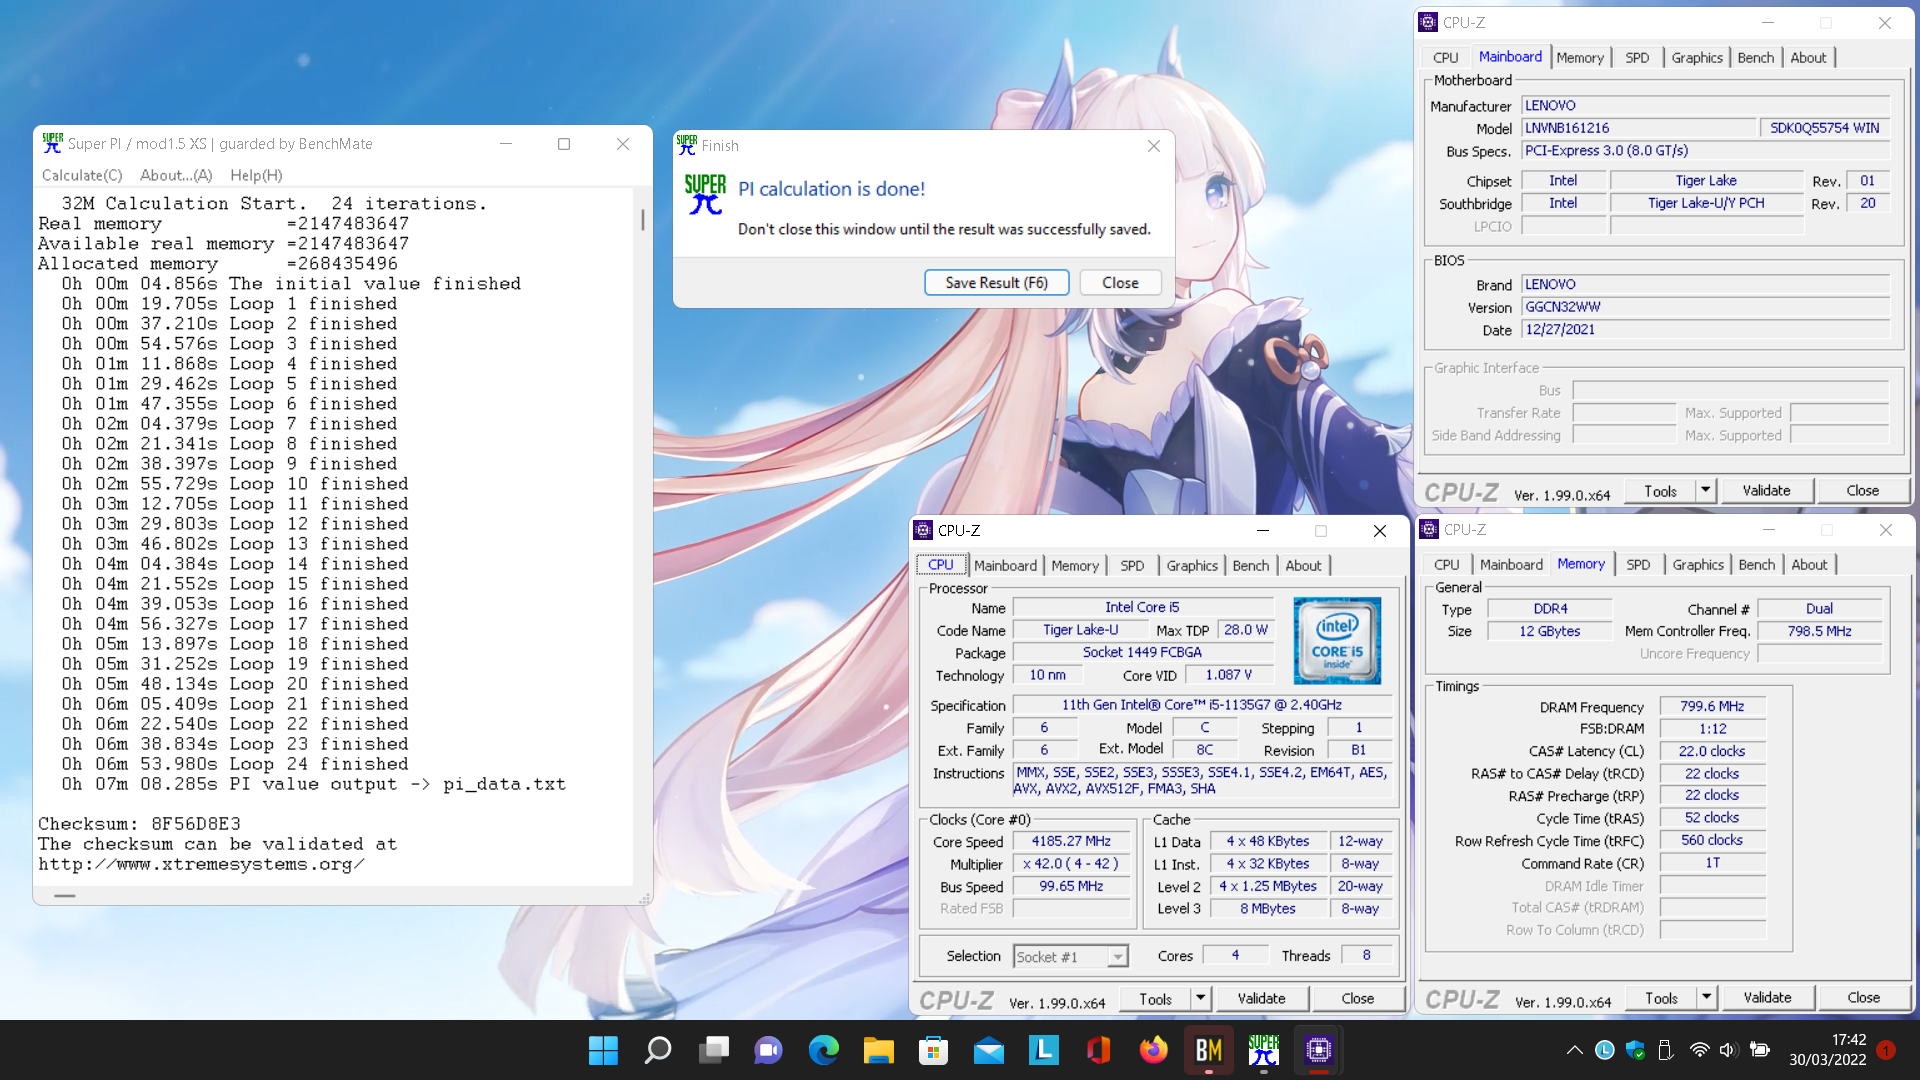The height and width of the screenshot is (1080, 1920).
Task: Open Office app on taskbar
Action: [1098, 1050]
